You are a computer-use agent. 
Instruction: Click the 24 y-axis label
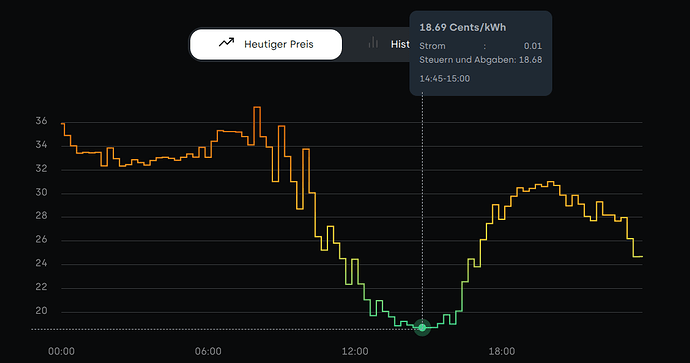[x=41, y=263]
